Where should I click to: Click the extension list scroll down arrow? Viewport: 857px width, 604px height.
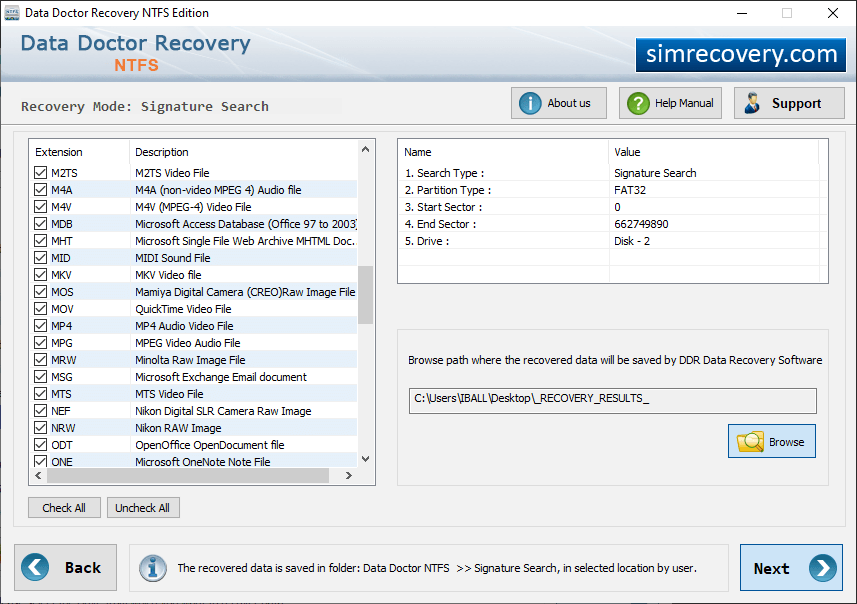[x=366, y=459]
